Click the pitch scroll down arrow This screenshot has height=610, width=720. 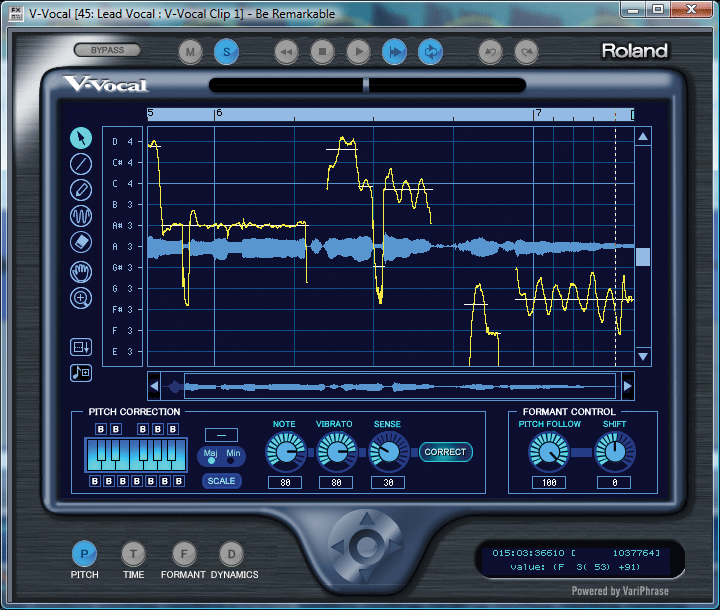click(643, 356)
